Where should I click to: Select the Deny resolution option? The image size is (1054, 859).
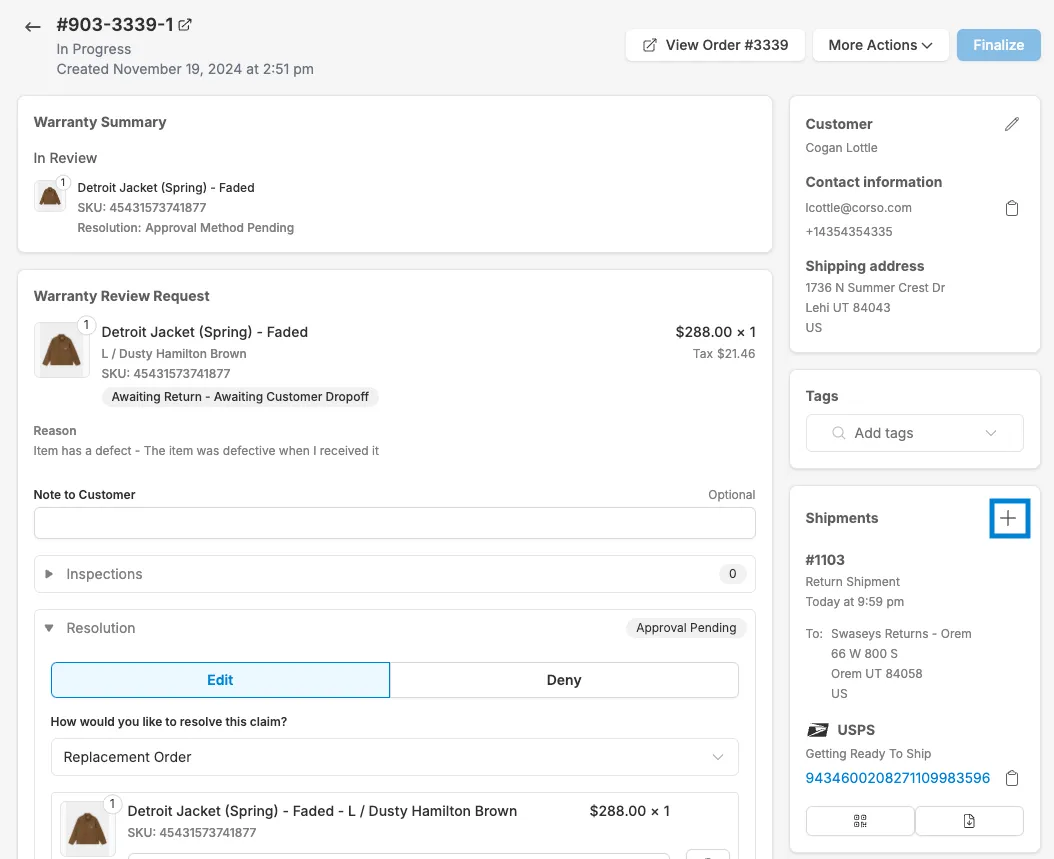pyautogui.click(x=564, y=679)
